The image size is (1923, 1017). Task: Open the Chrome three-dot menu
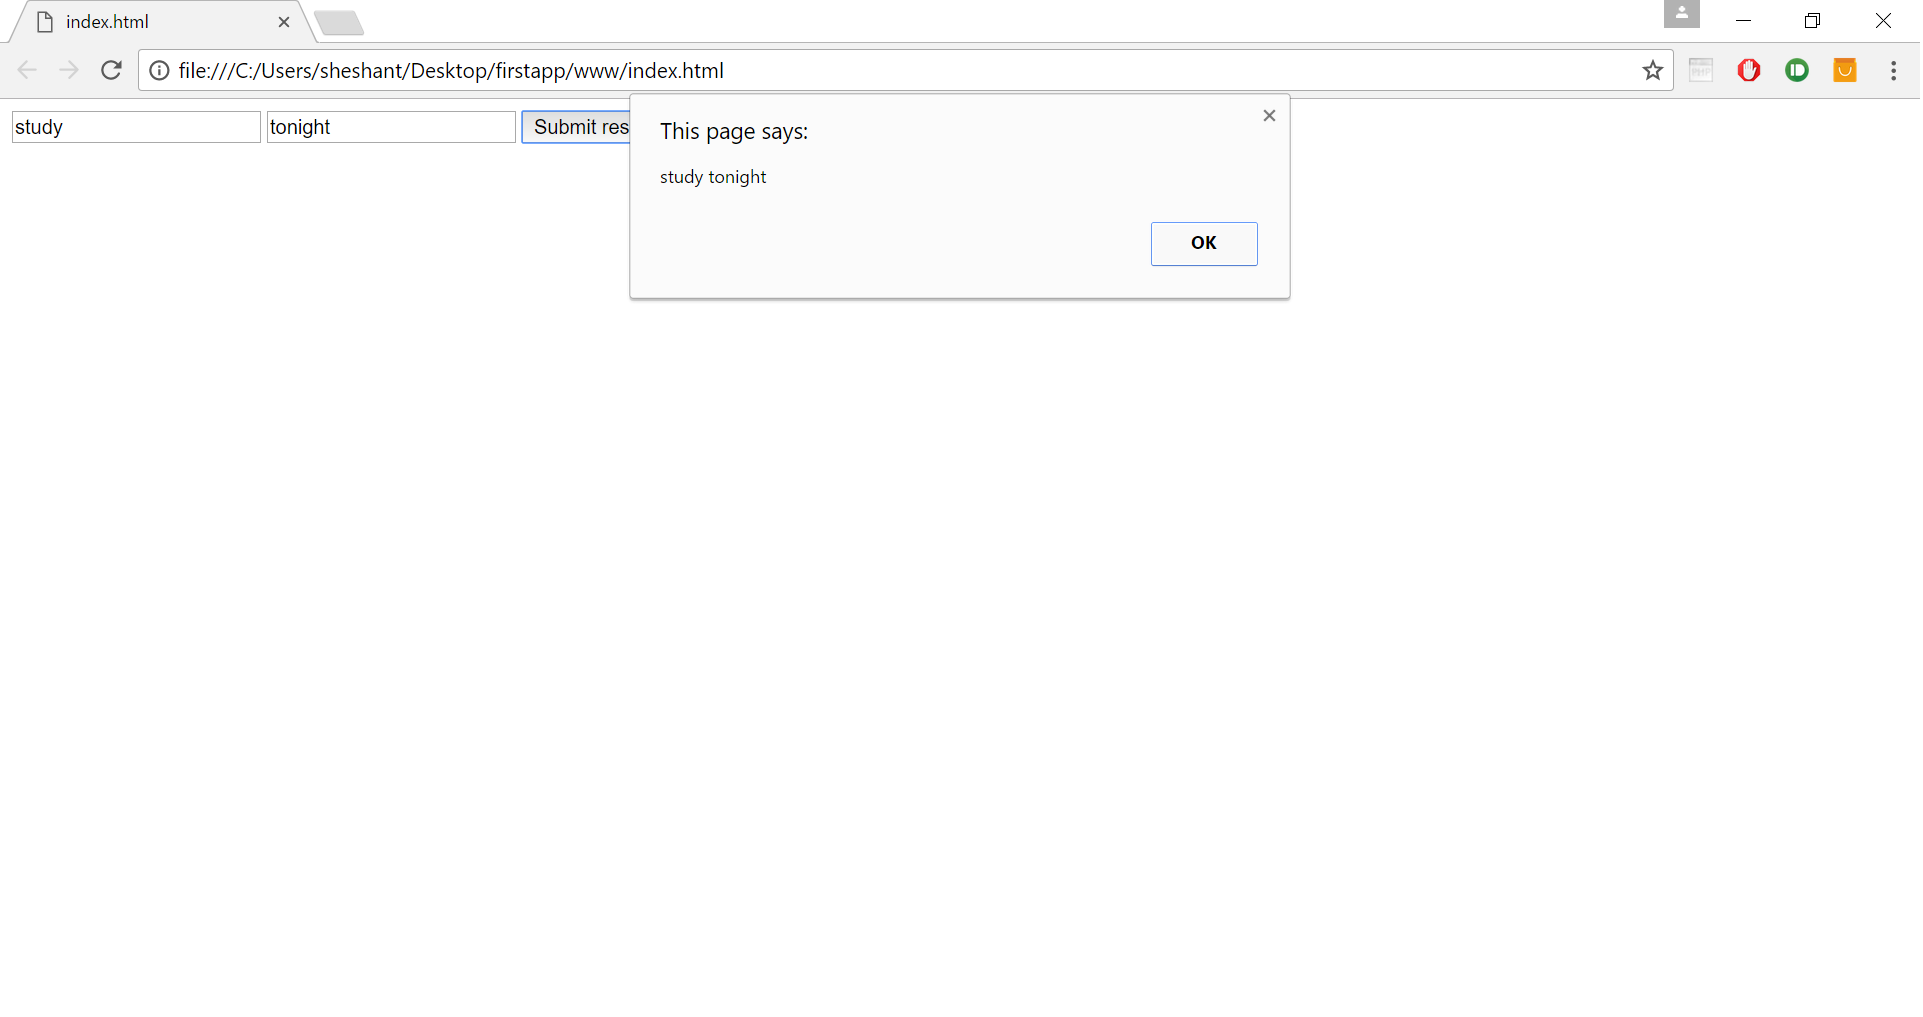[x=1893, y=70]
